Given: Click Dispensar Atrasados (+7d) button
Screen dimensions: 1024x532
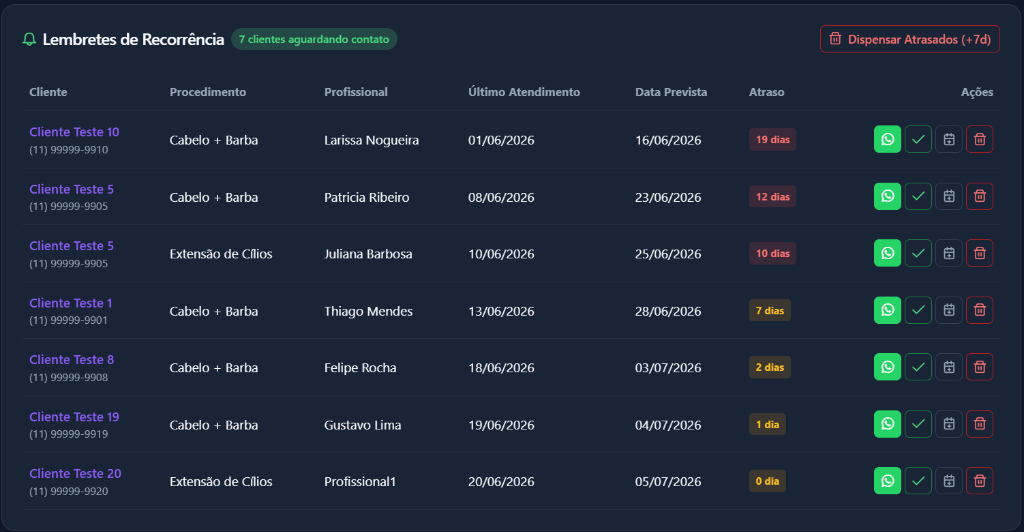Looking at the screenshot, I should point(909,39).
